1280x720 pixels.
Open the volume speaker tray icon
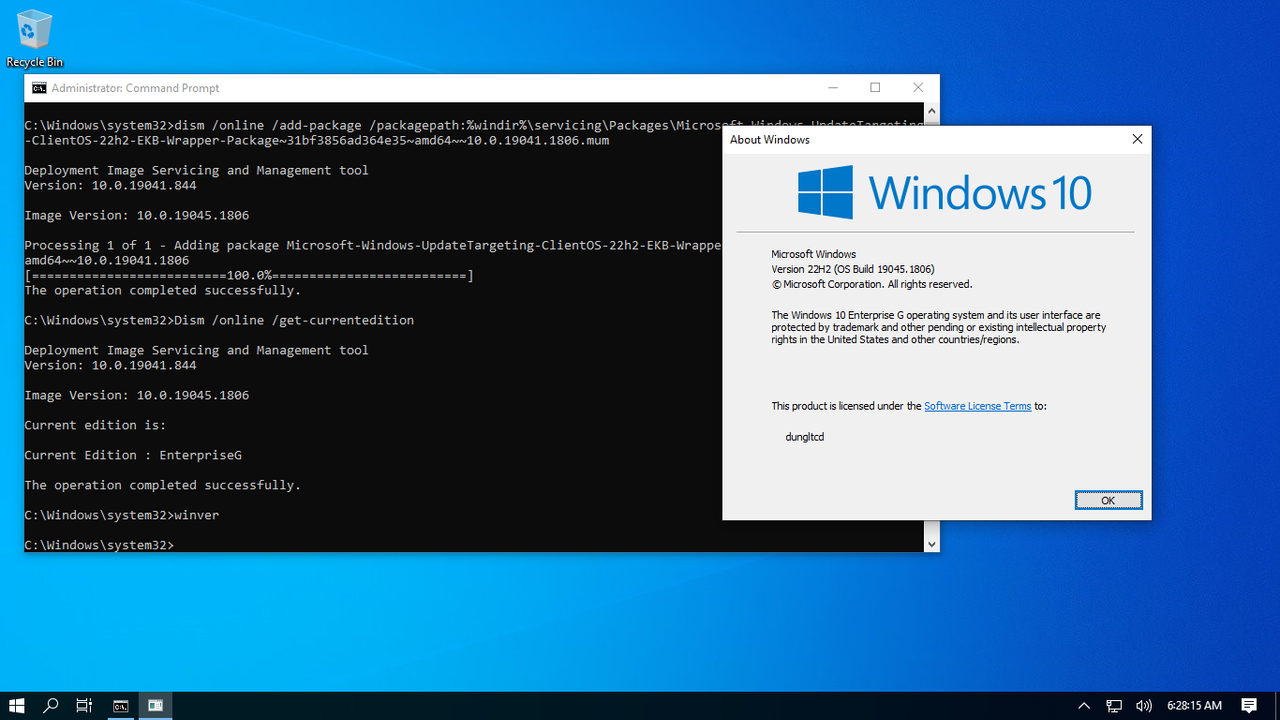tap(1144, 705)
